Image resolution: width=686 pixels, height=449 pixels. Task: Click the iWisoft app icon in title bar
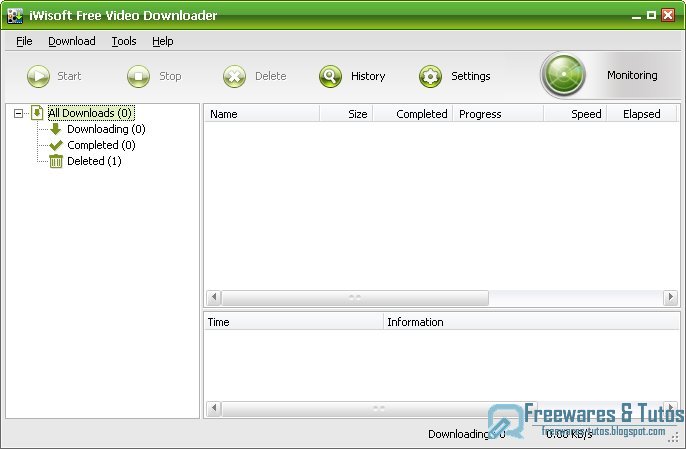pos(15,15)
